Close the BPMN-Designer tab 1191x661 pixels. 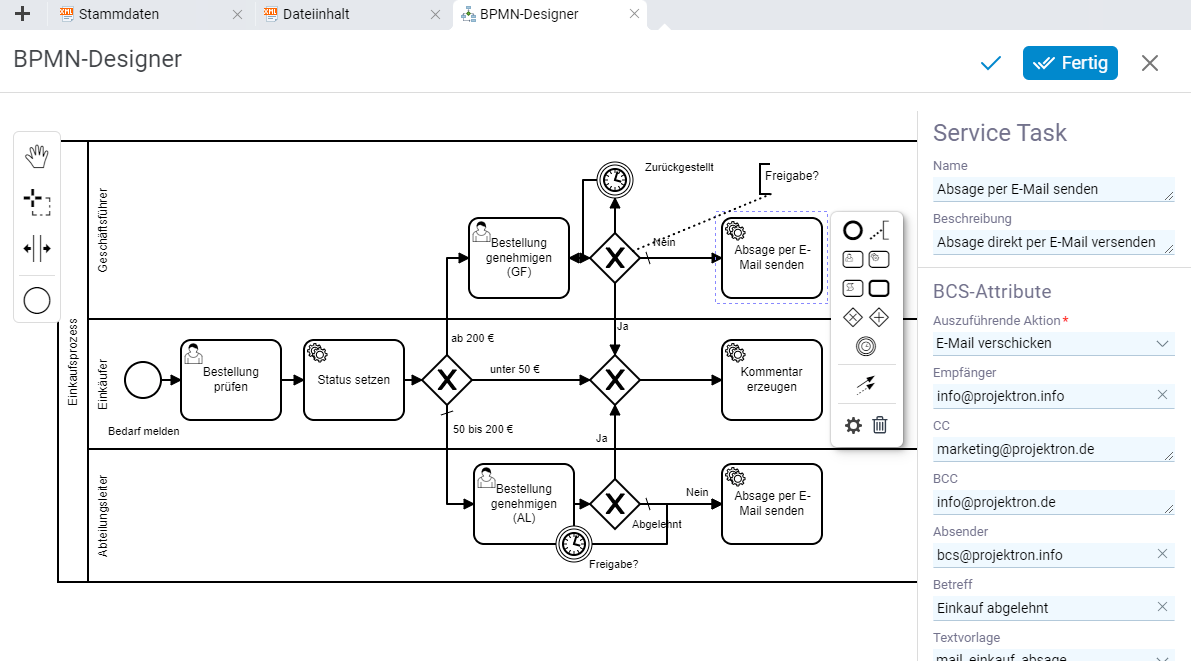pos(634,14)
